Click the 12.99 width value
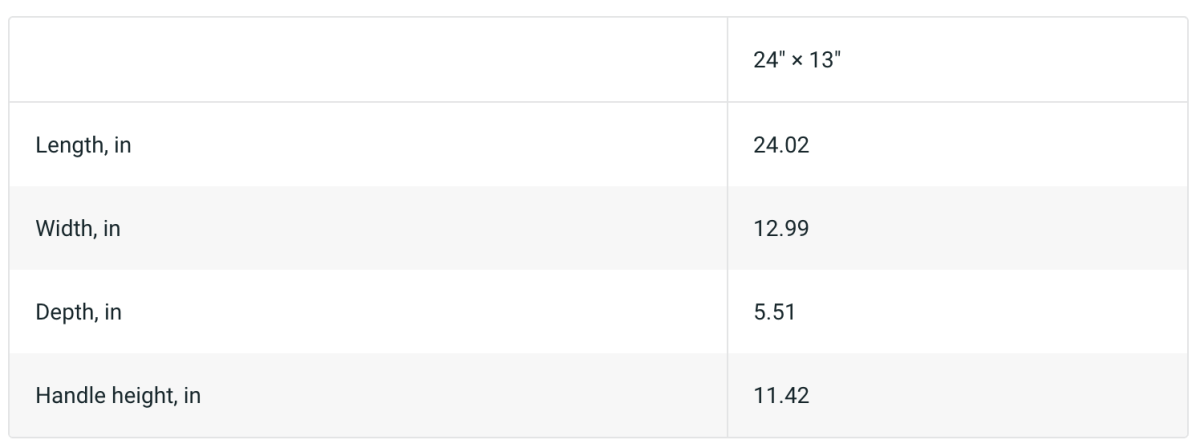This screenshot has height=448, width=1200. point(781,229)
